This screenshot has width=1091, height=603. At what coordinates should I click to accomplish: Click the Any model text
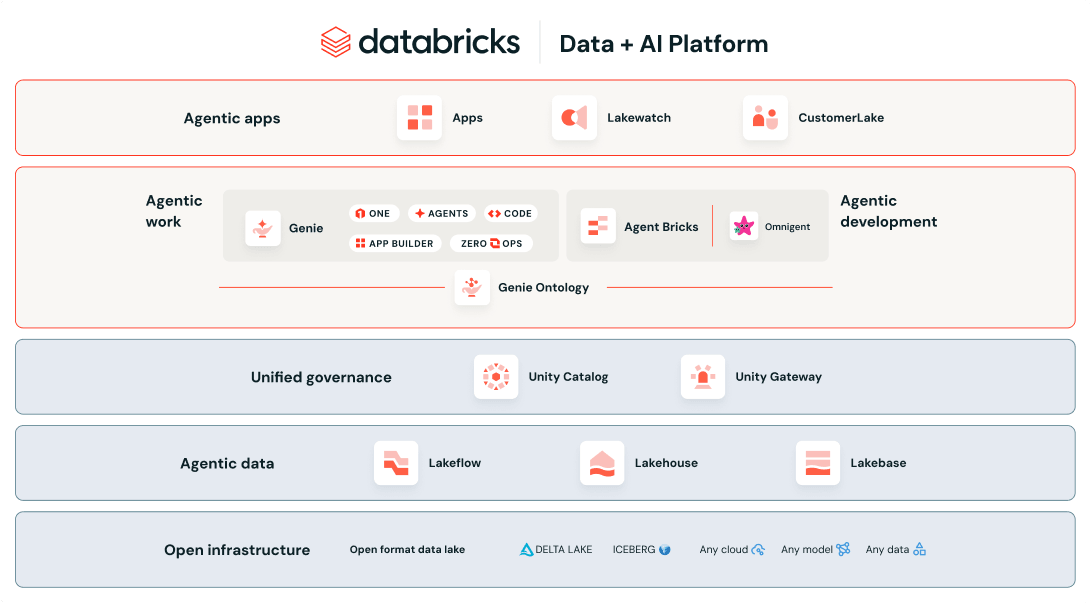click(806, 549)
